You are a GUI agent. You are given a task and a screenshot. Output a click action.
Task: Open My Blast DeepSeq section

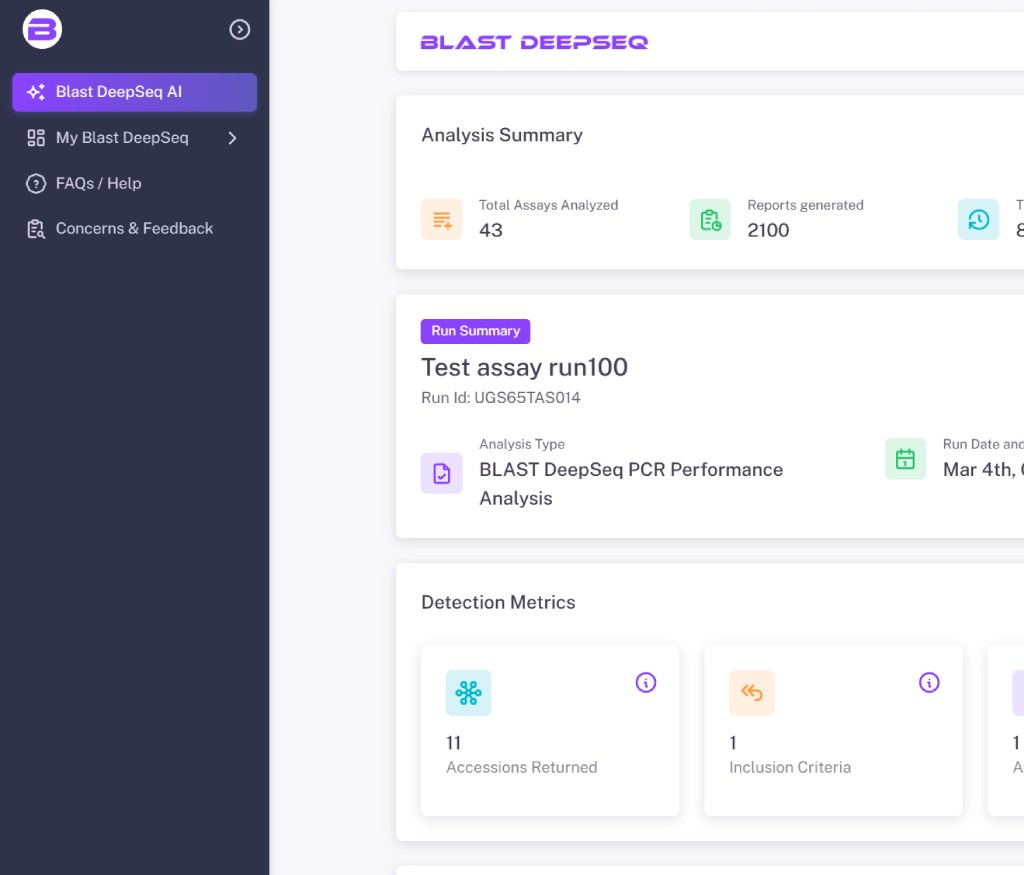122,138
